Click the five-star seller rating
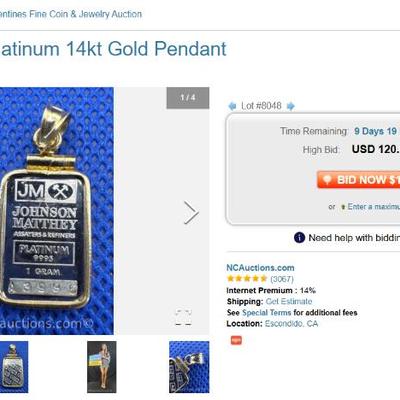 (x=247, y=279)
